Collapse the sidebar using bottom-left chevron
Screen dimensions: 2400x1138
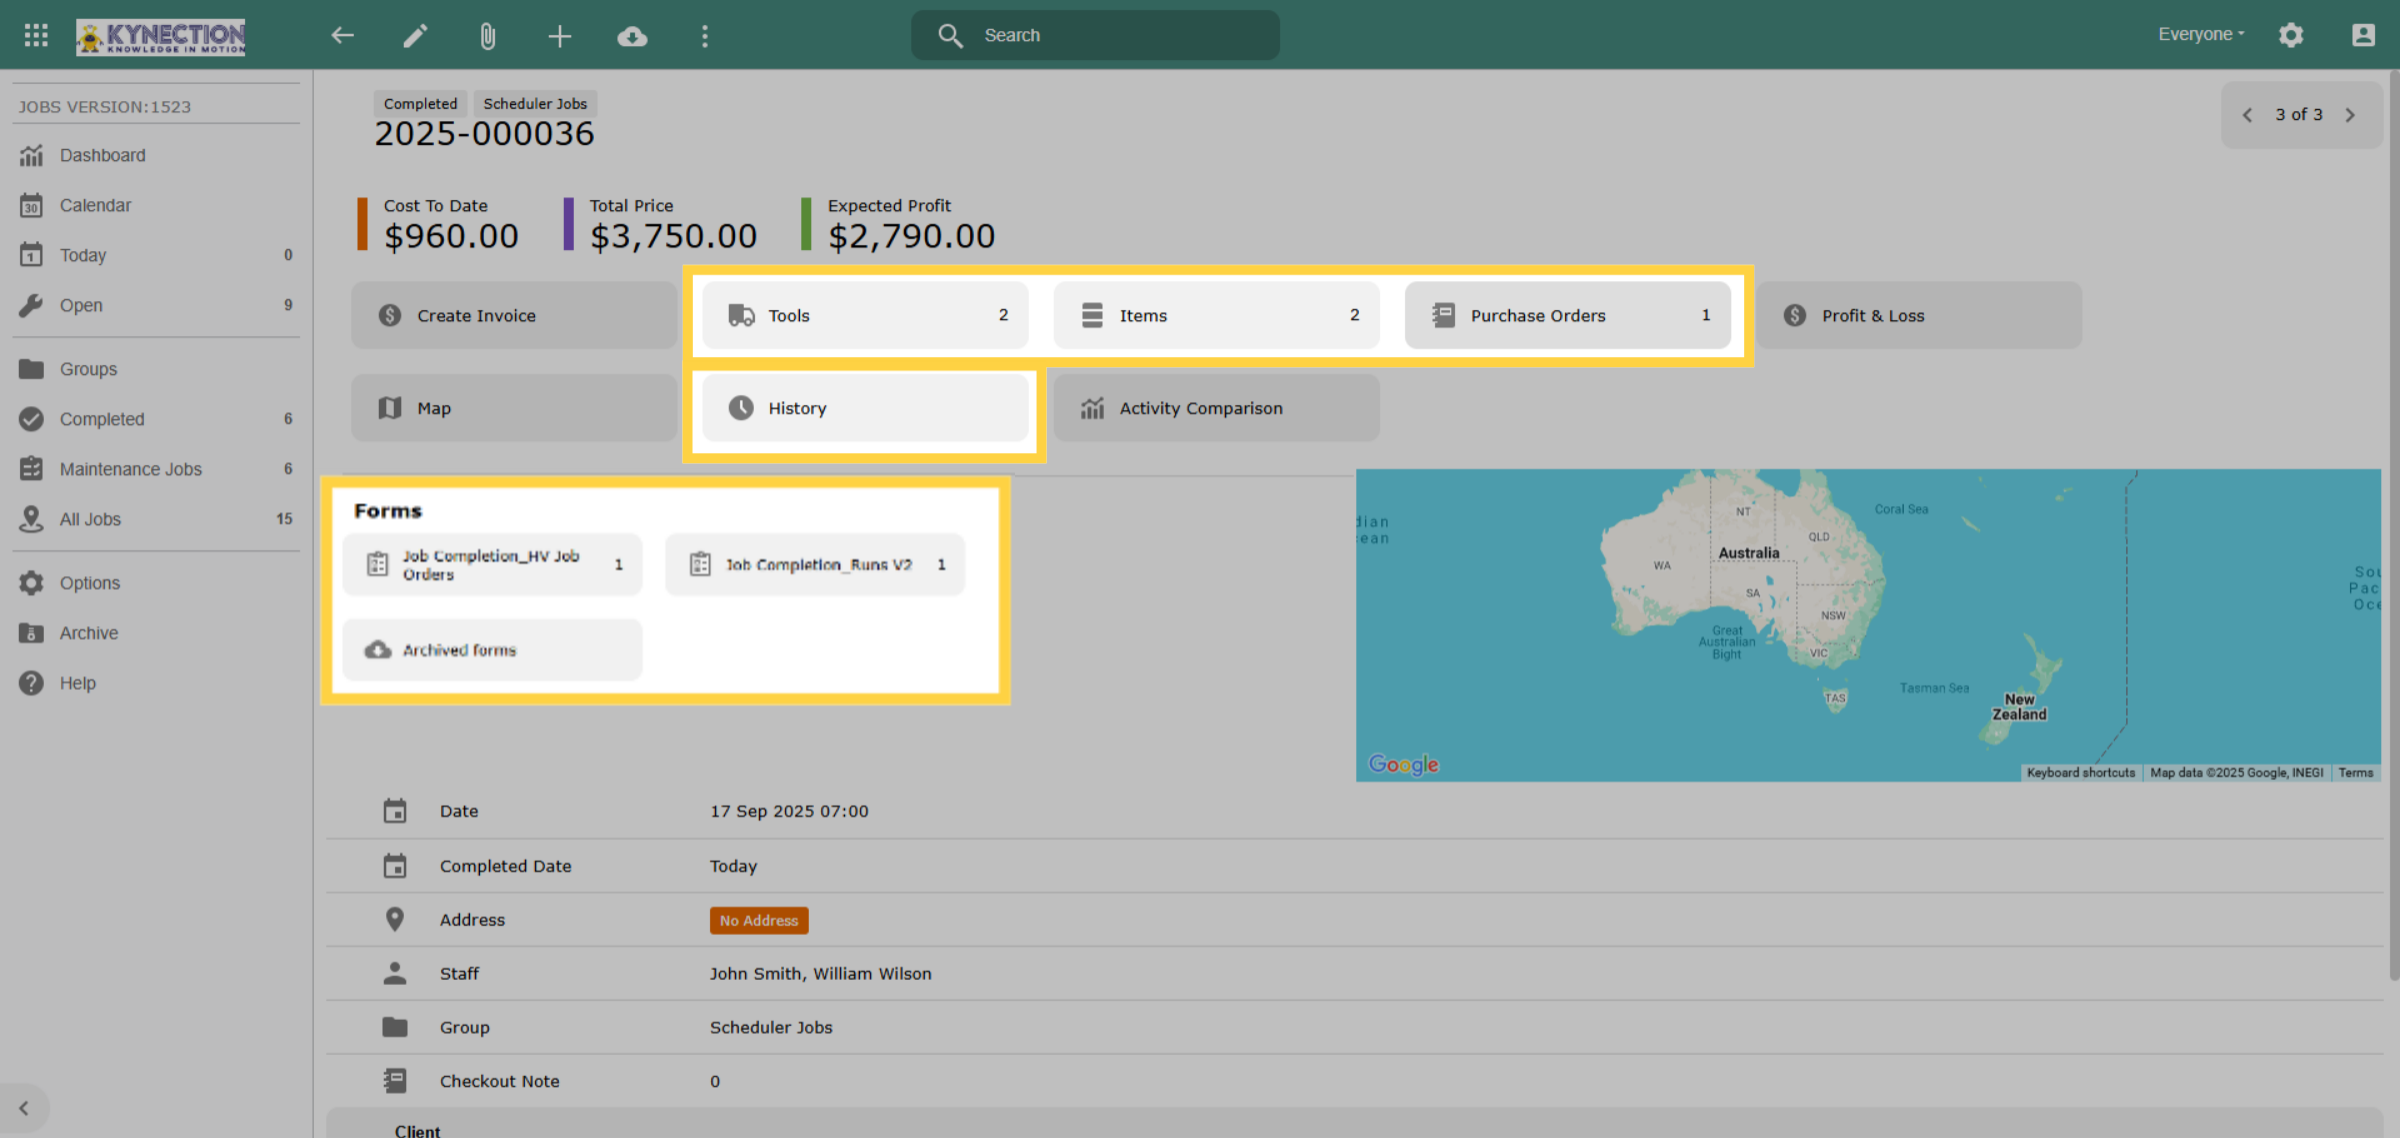tap(24, 1108)
